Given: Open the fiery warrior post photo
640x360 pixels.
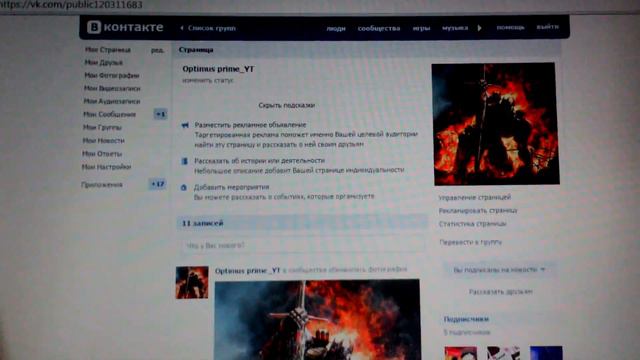Looking at the screenshot, I should pos(317,320).
